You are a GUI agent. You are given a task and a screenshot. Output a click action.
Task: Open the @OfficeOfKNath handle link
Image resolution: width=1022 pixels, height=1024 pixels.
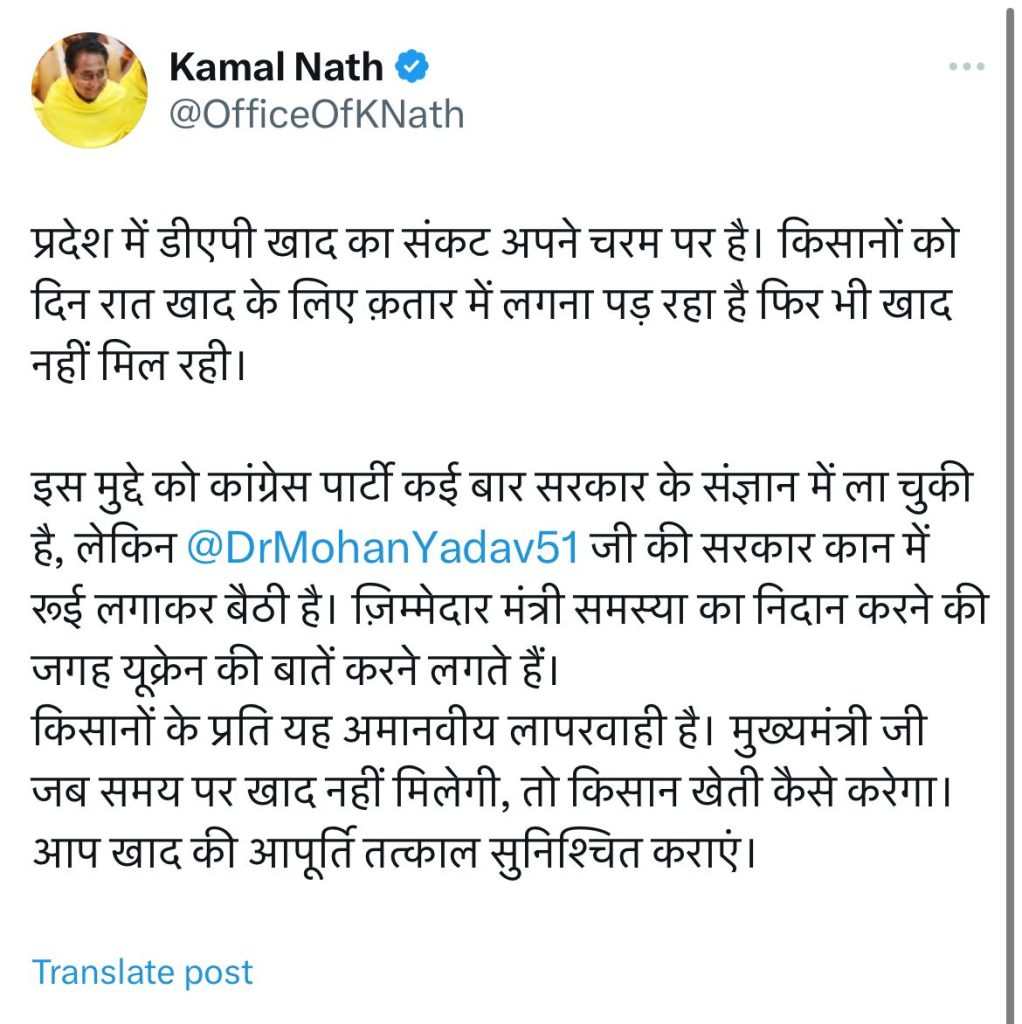point(316,114)
